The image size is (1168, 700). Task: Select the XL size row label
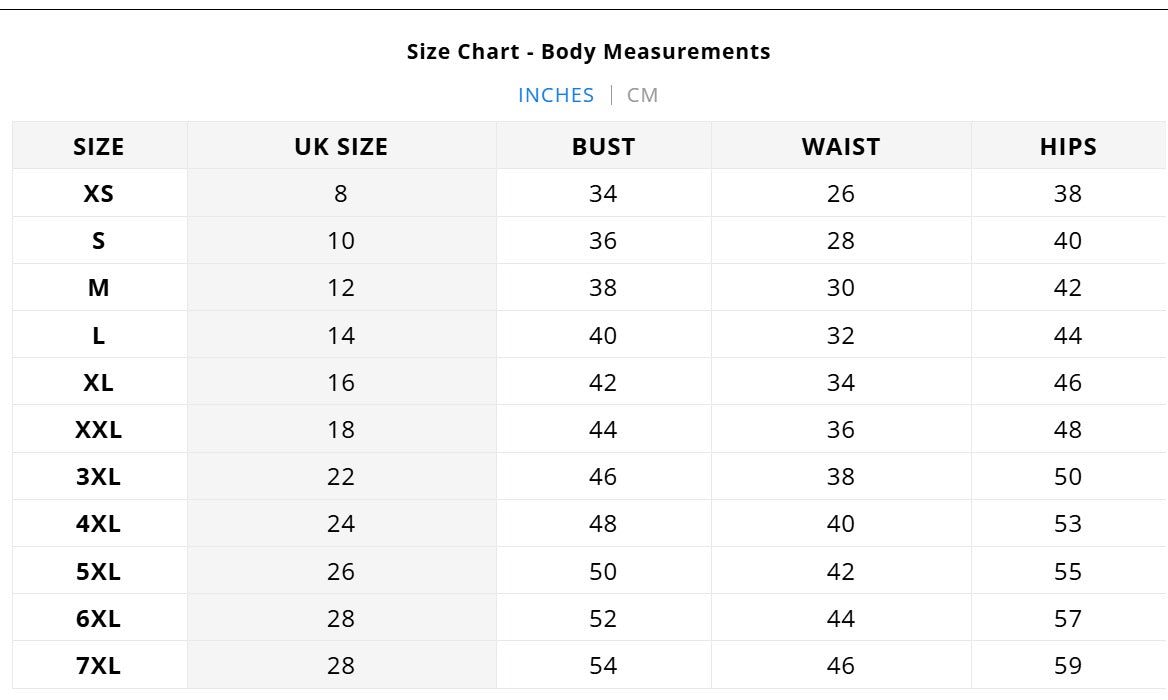pyautogui.click(x=98, y=382)
